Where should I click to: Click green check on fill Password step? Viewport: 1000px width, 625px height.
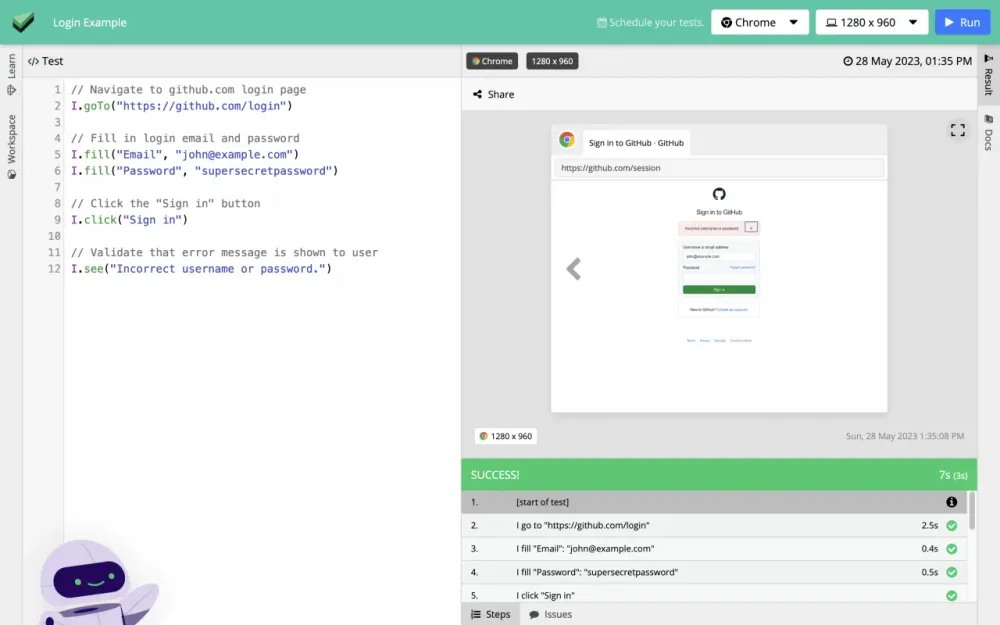pos(952,572)
